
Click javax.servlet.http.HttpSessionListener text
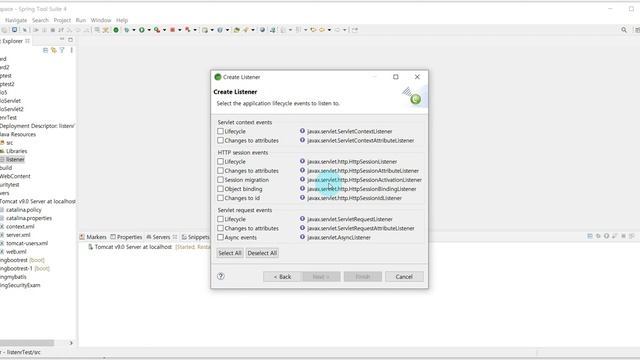click(x=352, y=162)
